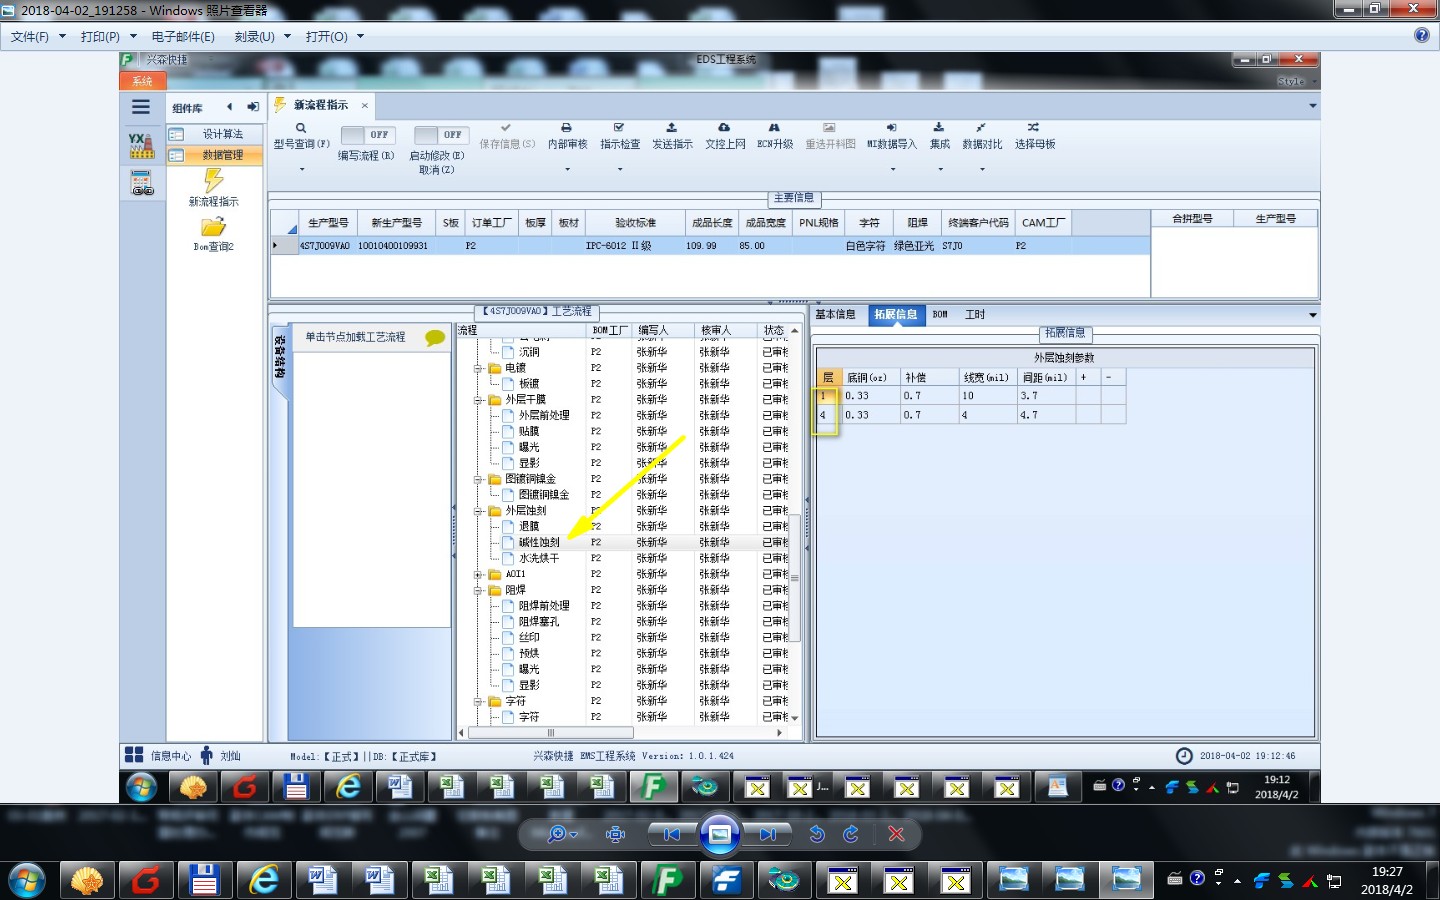This screenshot has height=900, width=1440.
Task: Switch to the BOM tab
Action: pos(940,314)
